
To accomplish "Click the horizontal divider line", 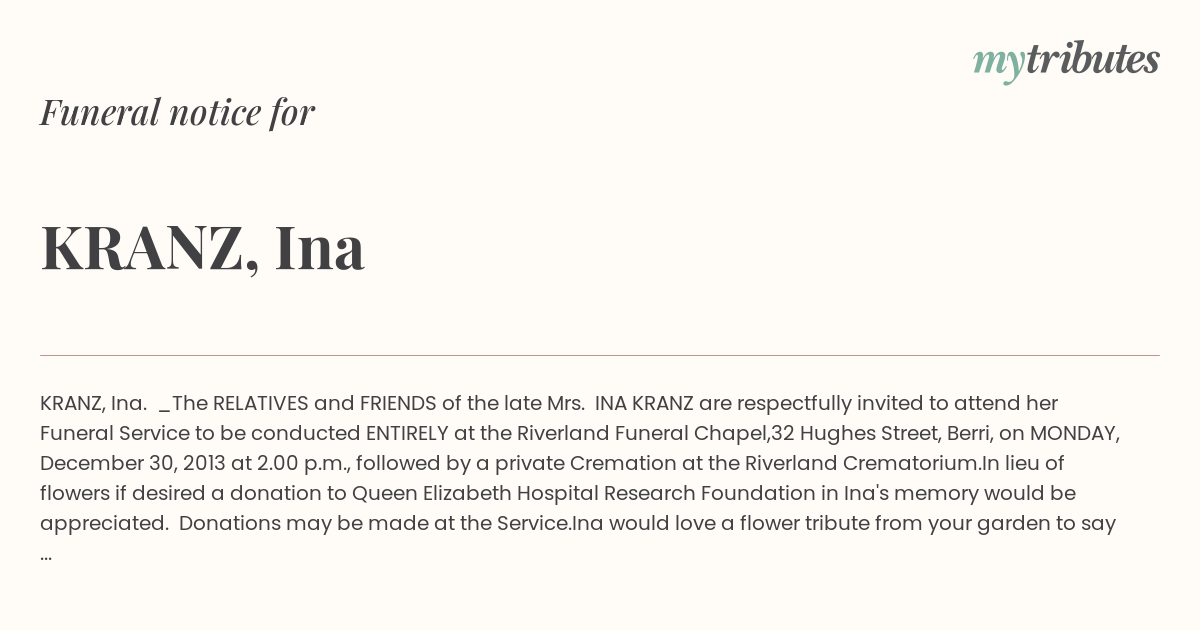I will (600, 355).
